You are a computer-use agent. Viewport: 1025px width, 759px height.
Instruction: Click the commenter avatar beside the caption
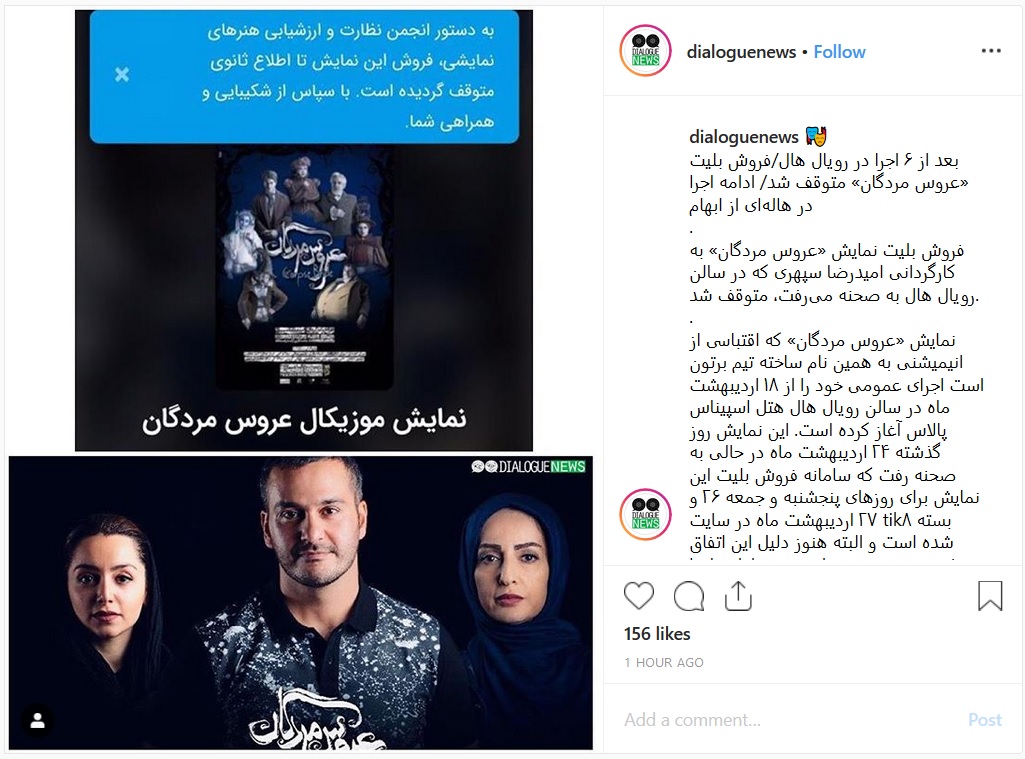(646, 514)
